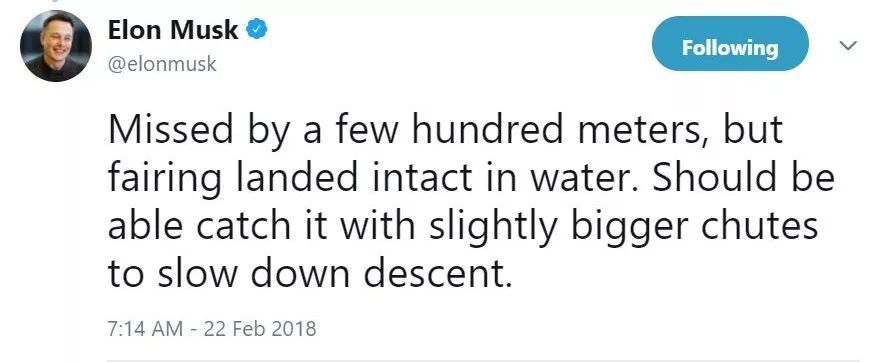
Task: Open the tweet timestamp 7:14 AM link
Action: point(145,329)
